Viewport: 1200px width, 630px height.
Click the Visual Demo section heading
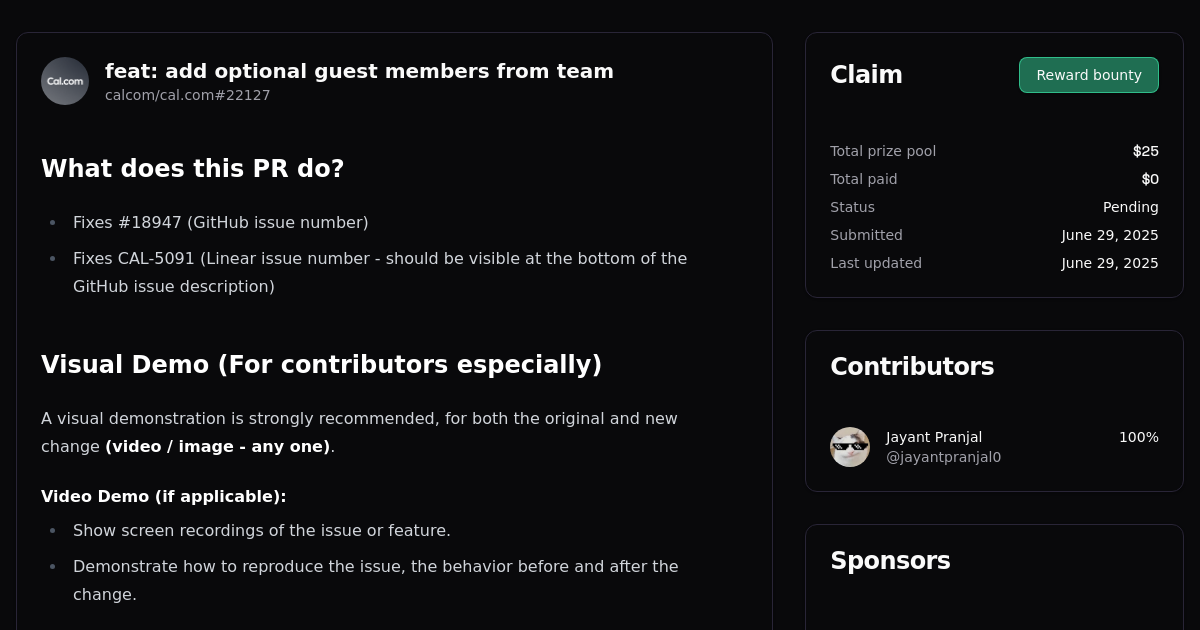click(321, 364)
